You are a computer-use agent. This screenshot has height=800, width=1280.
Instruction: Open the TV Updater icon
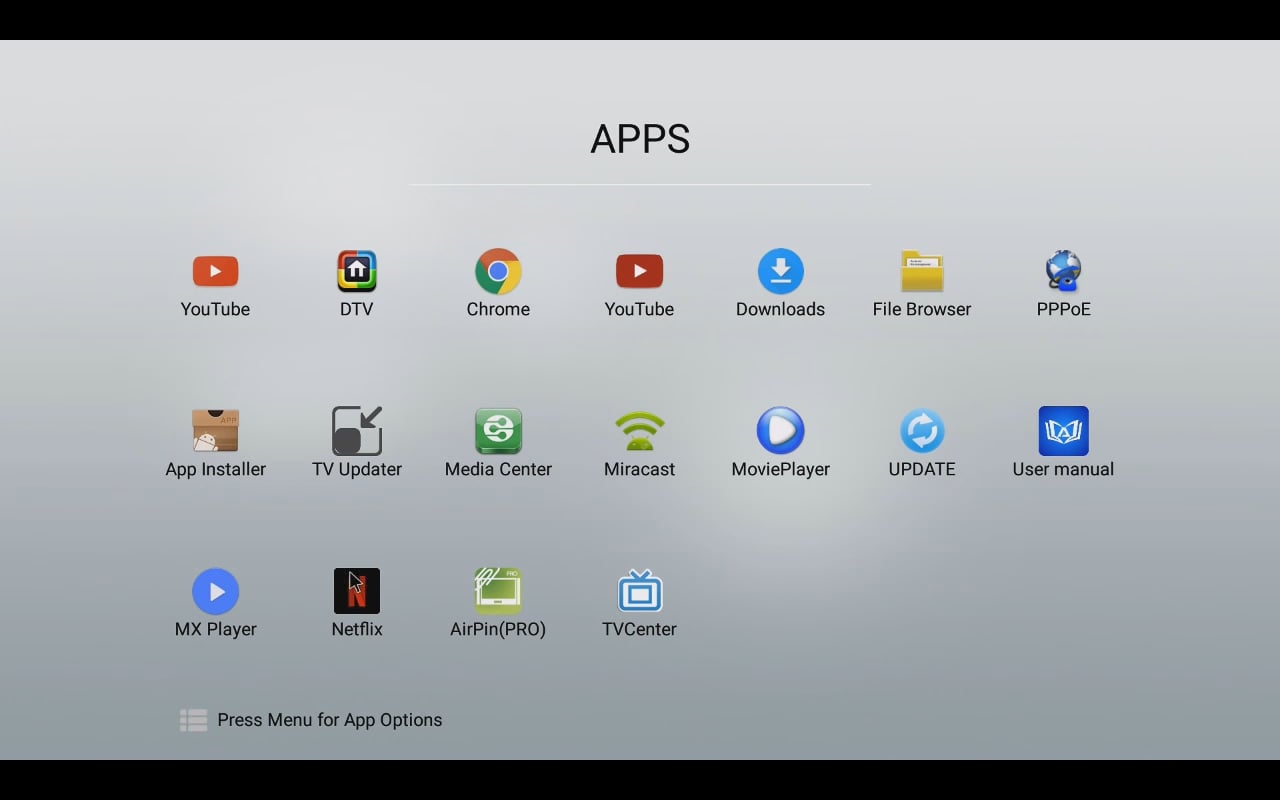pyautogui.click(x=357, y=431)
